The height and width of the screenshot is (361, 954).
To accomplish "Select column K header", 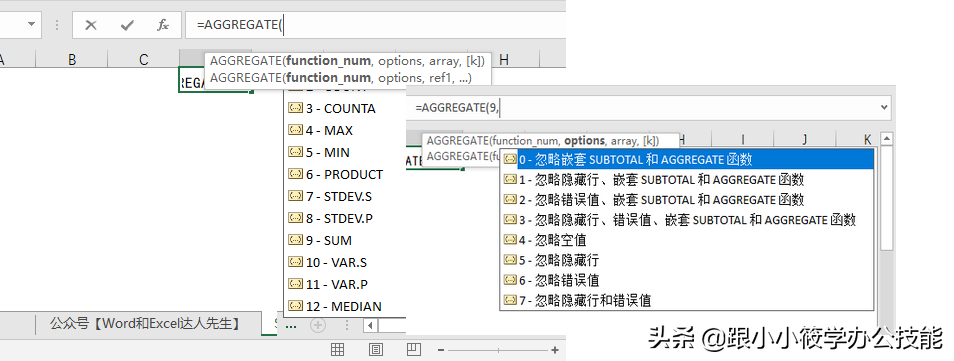I will pyautogui.click(x=868, y=140).
